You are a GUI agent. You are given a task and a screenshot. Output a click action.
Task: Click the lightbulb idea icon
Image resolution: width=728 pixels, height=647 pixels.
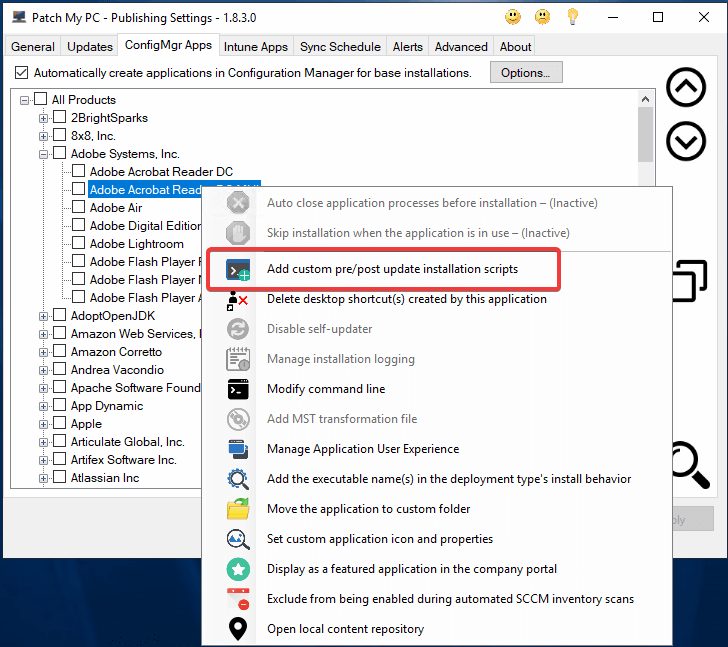tap(572, 17)
